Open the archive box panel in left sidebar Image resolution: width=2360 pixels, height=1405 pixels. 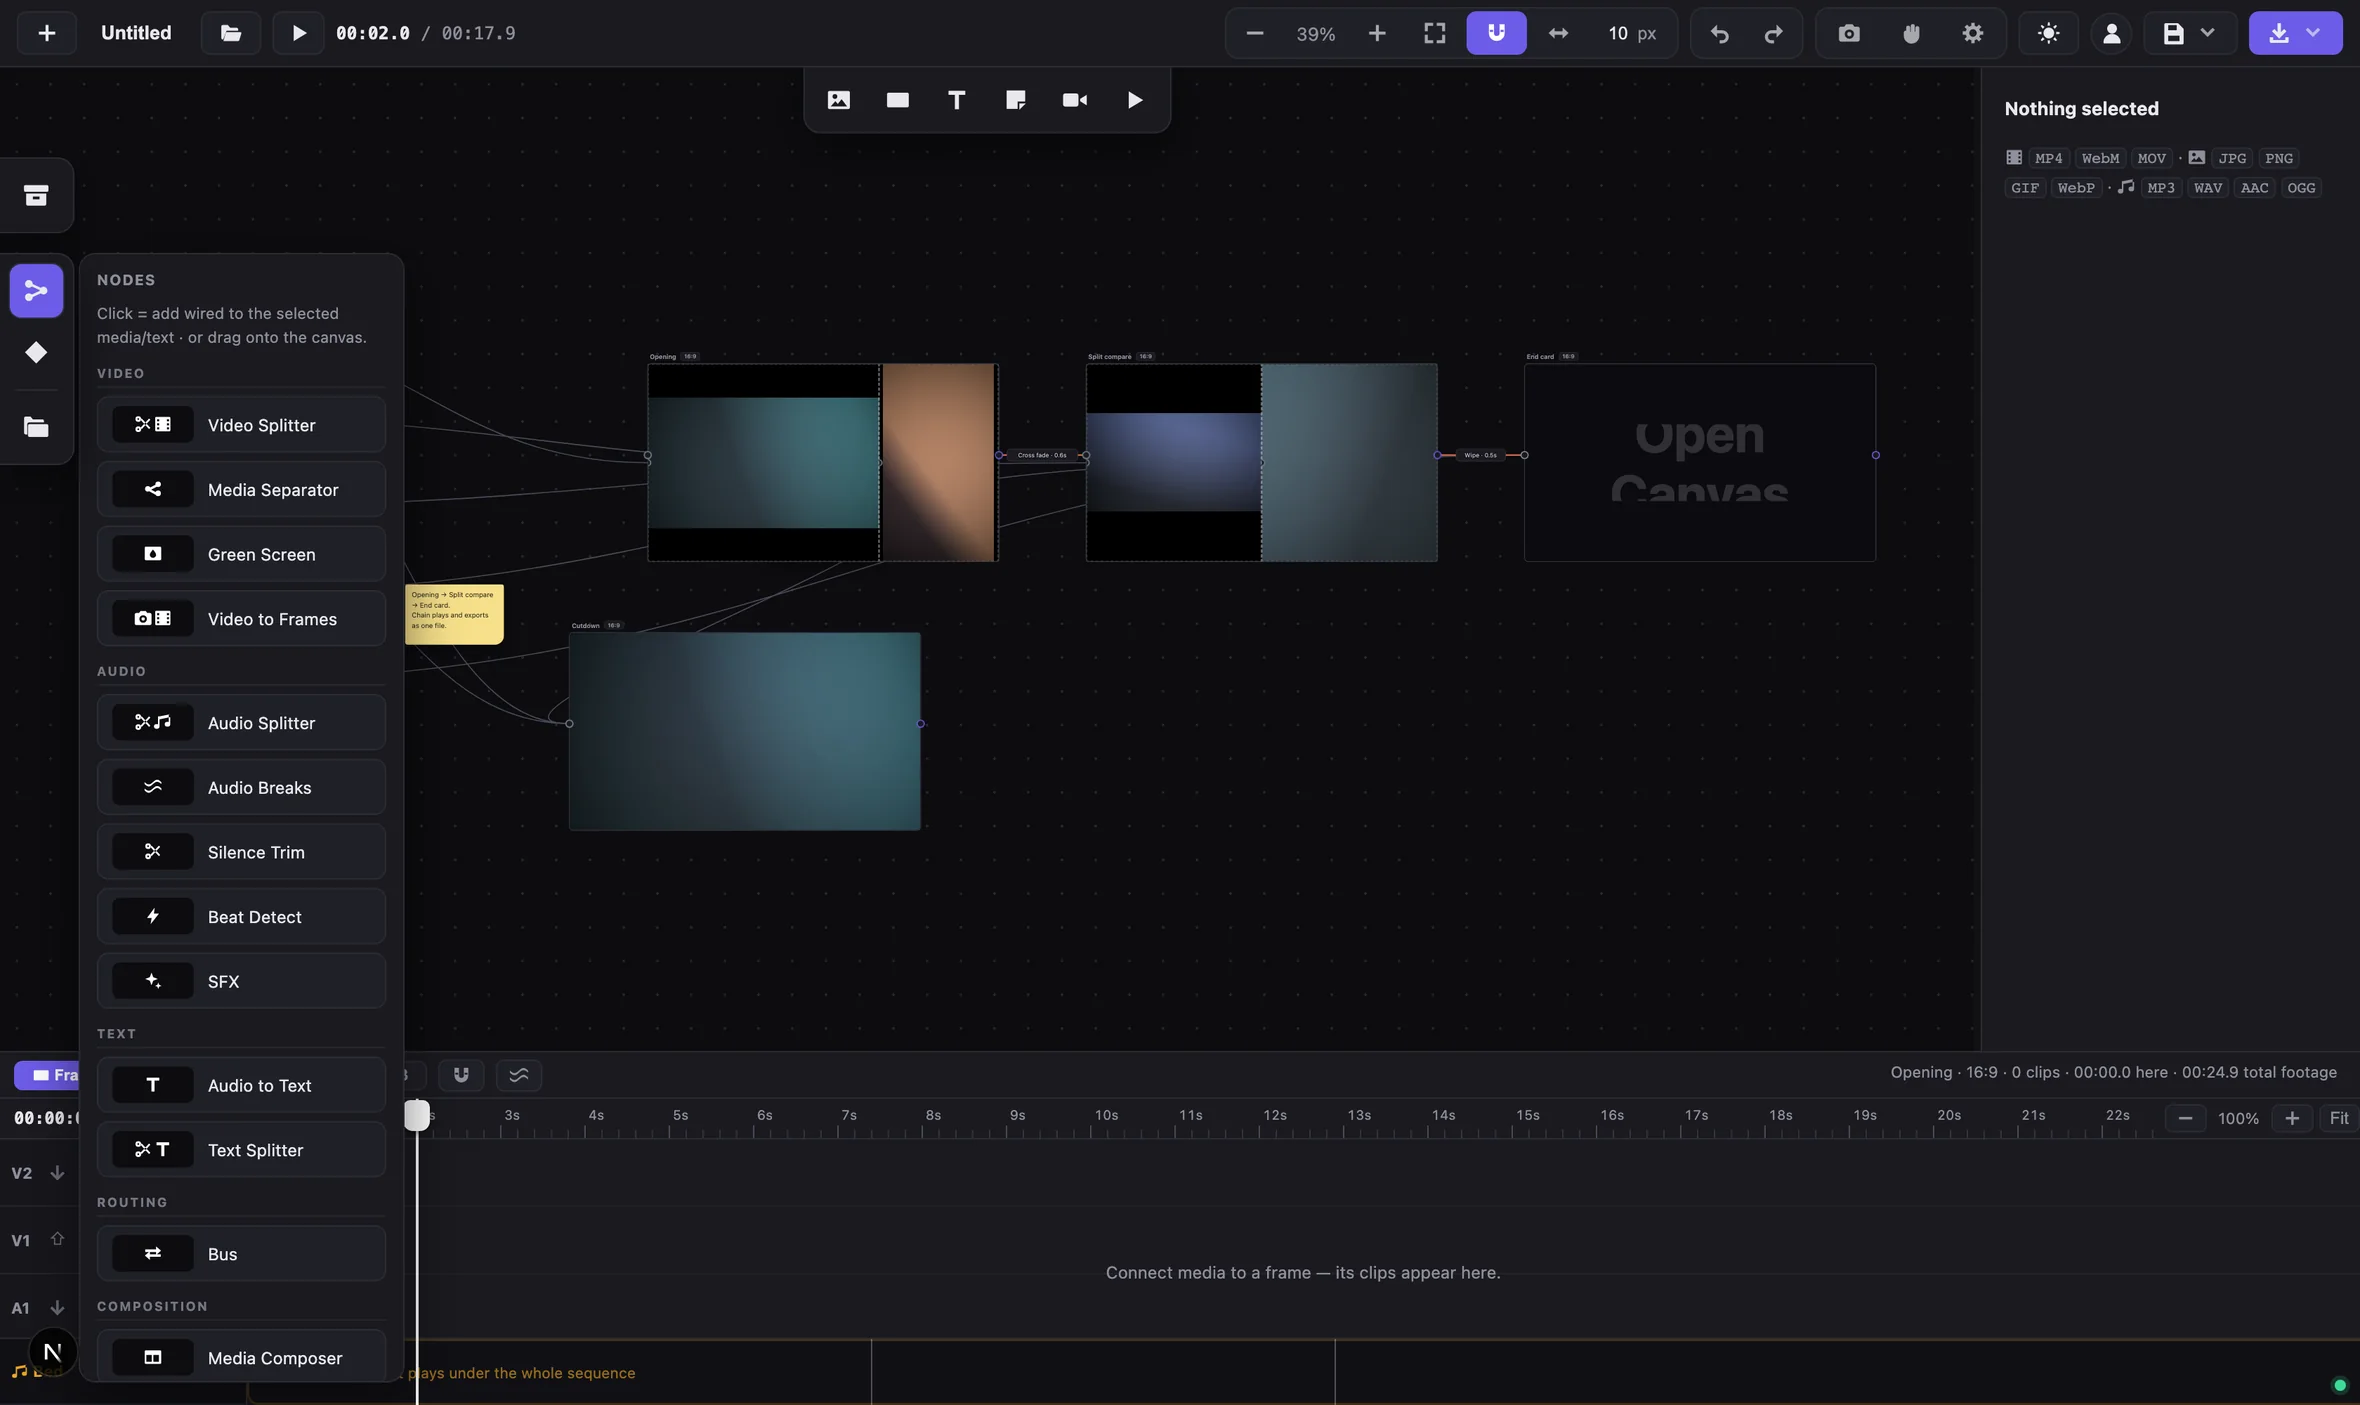(x=36, y=195)
